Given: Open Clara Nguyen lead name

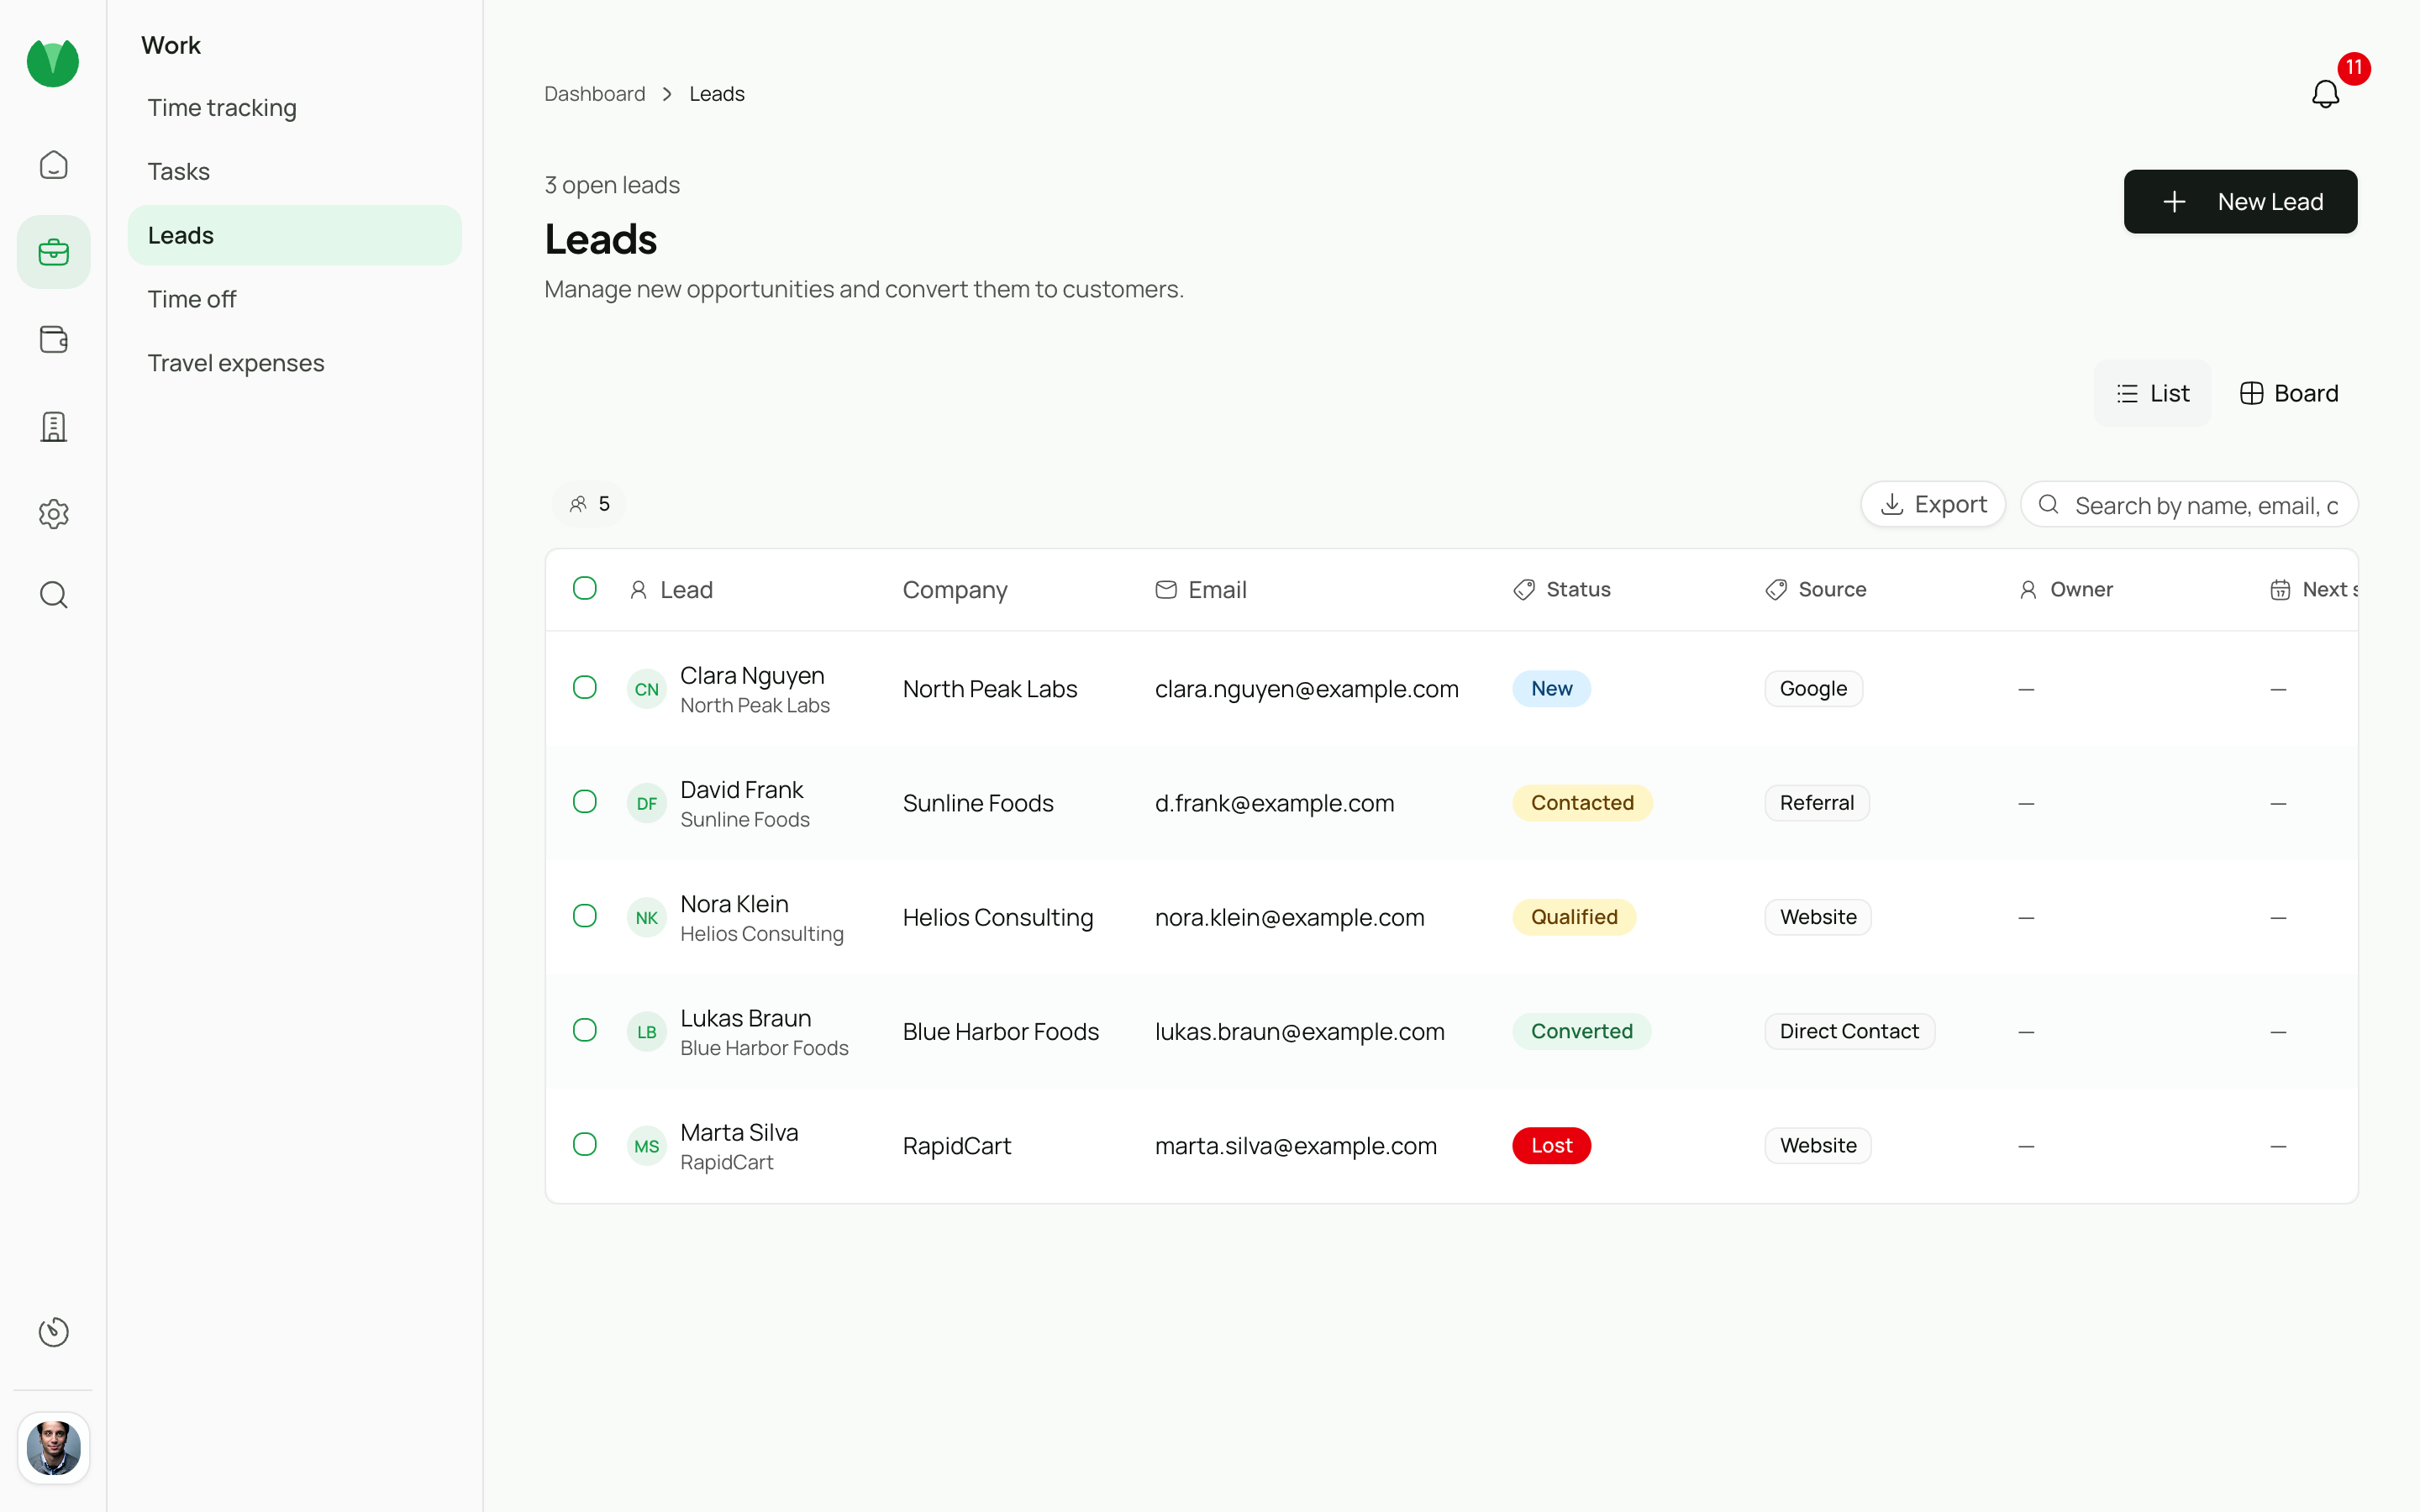Looking at the screenshot, I should (x=752, y=676).
